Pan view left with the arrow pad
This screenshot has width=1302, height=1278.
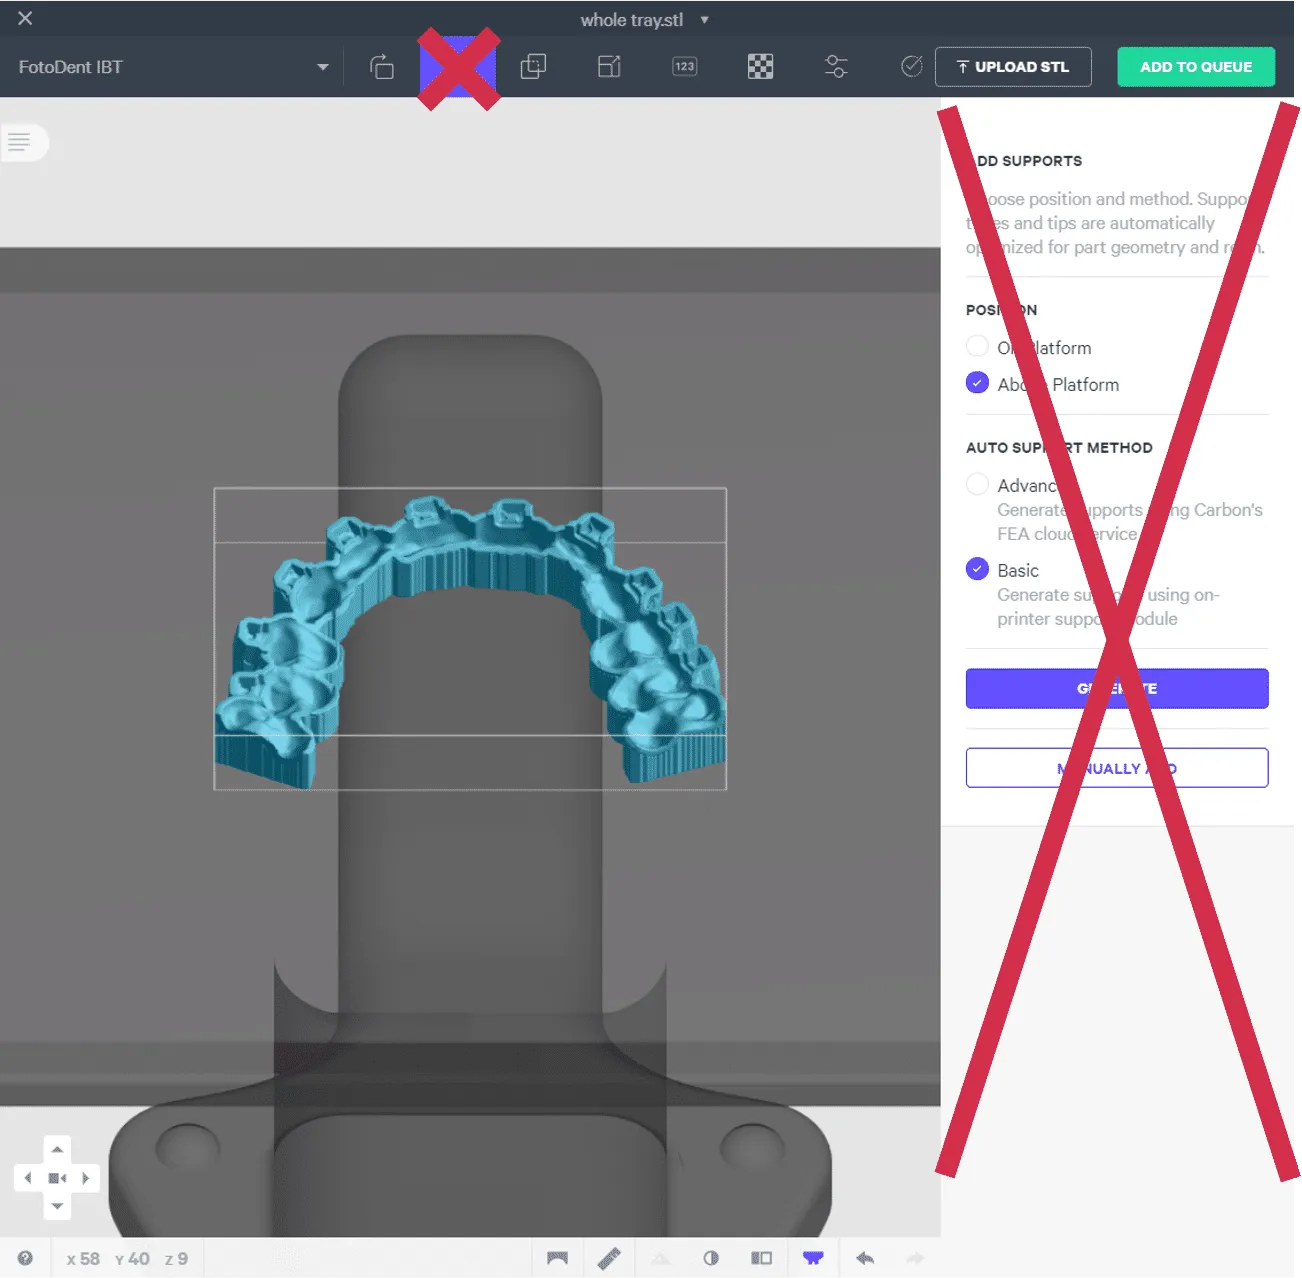point(28,1178)
